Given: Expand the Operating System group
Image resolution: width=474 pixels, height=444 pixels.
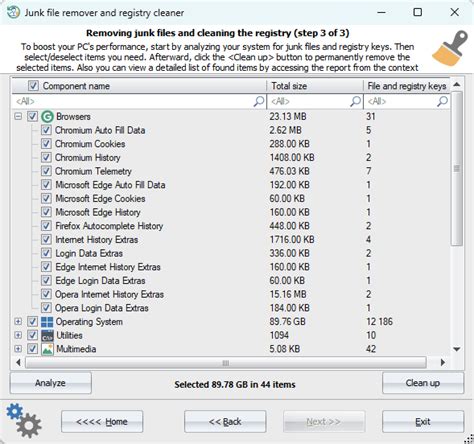Looking at the screenshot, I should (x=18, y=322).
